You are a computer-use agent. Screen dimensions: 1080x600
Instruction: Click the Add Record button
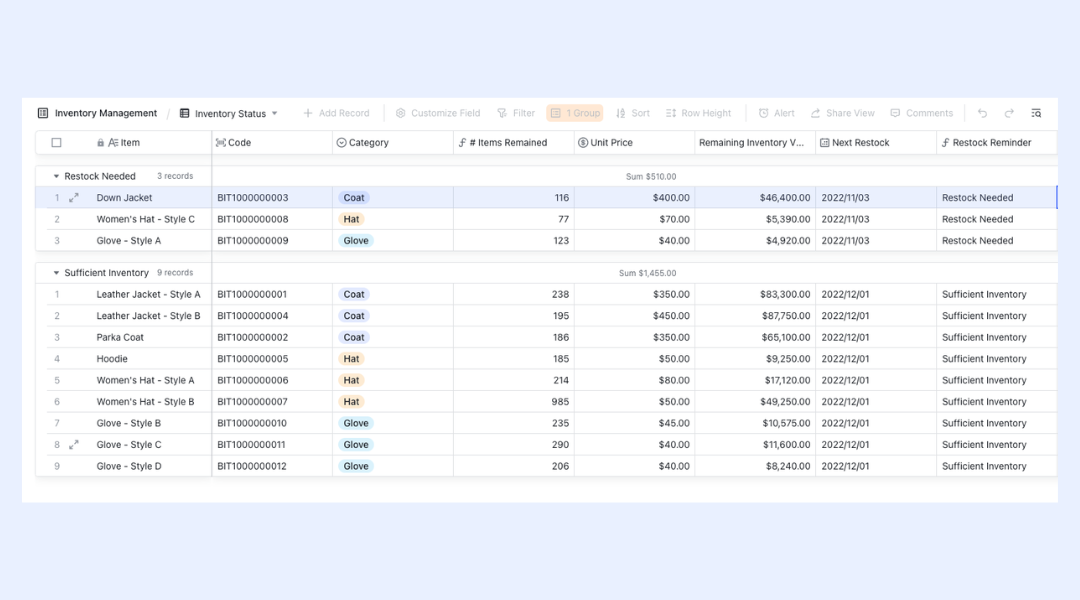(x=336, y=113)
